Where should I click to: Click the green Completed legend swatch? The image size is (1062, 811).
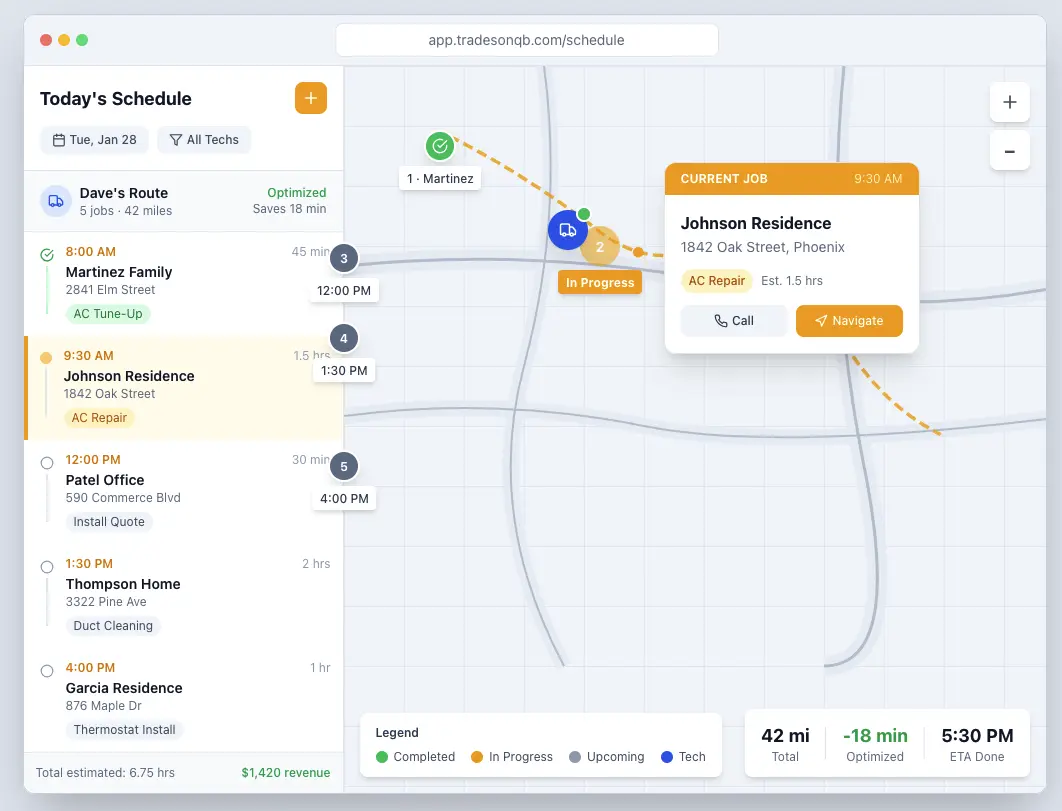tap(381, 757)
